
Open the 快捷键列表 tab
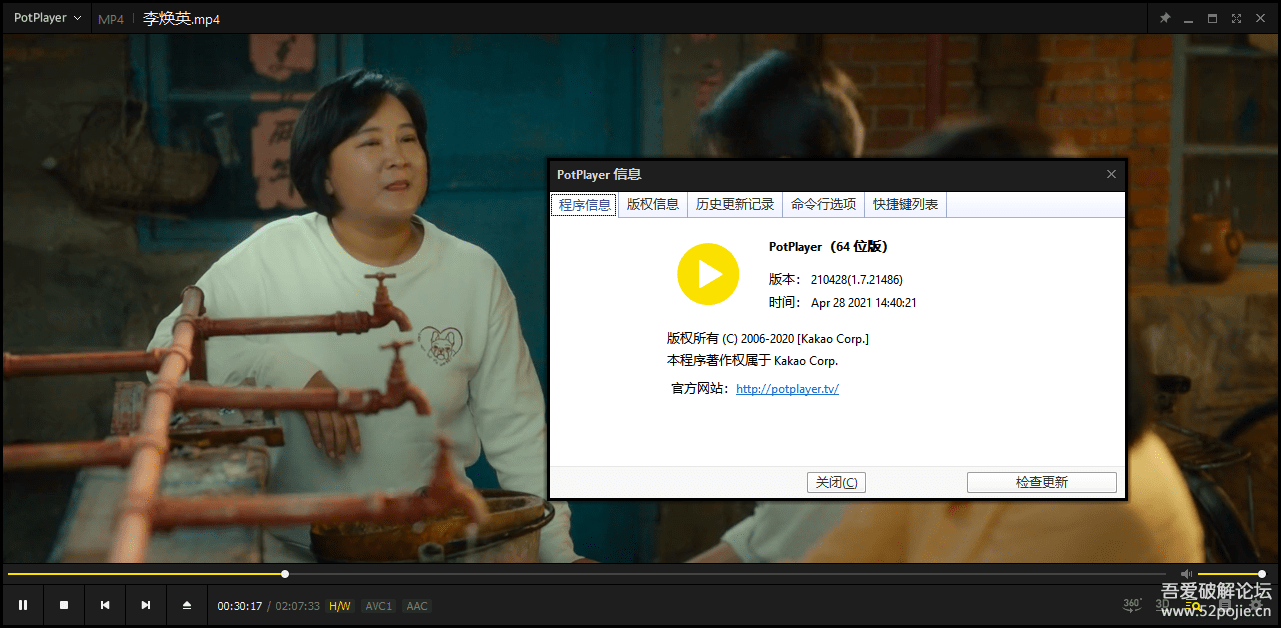tap(904, 204)
